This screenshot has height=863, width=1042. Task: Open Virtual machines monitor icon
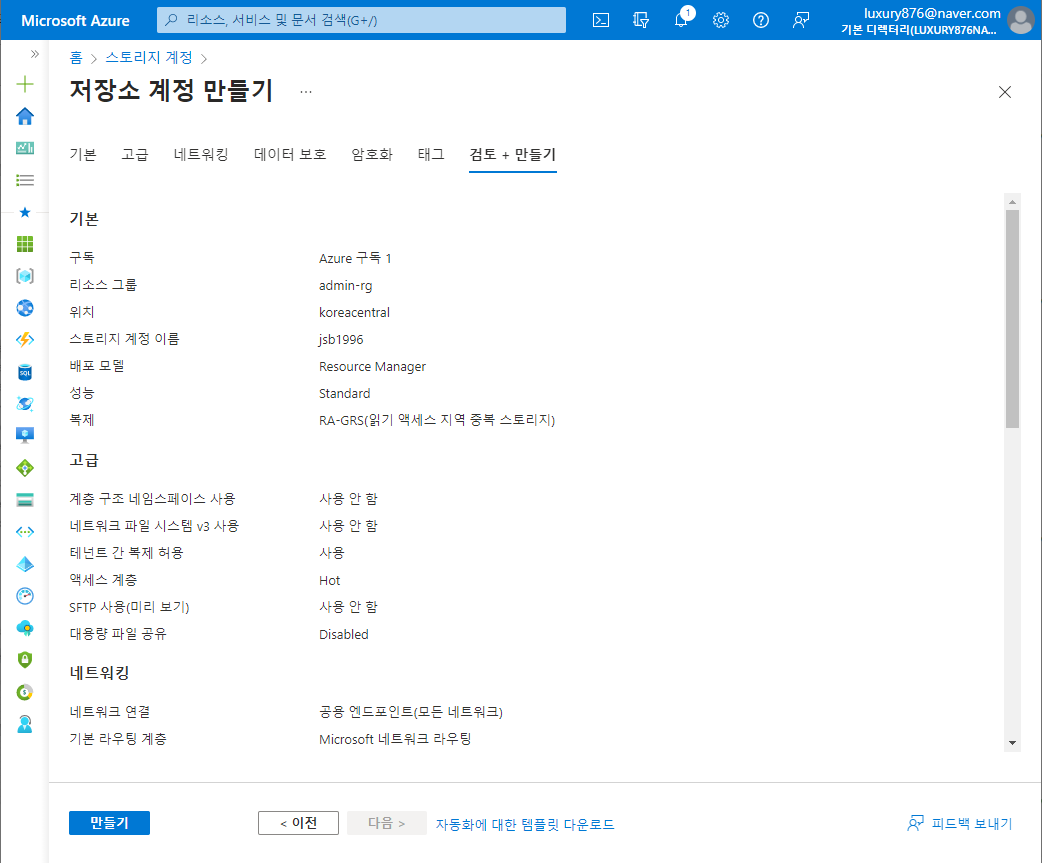25,436
